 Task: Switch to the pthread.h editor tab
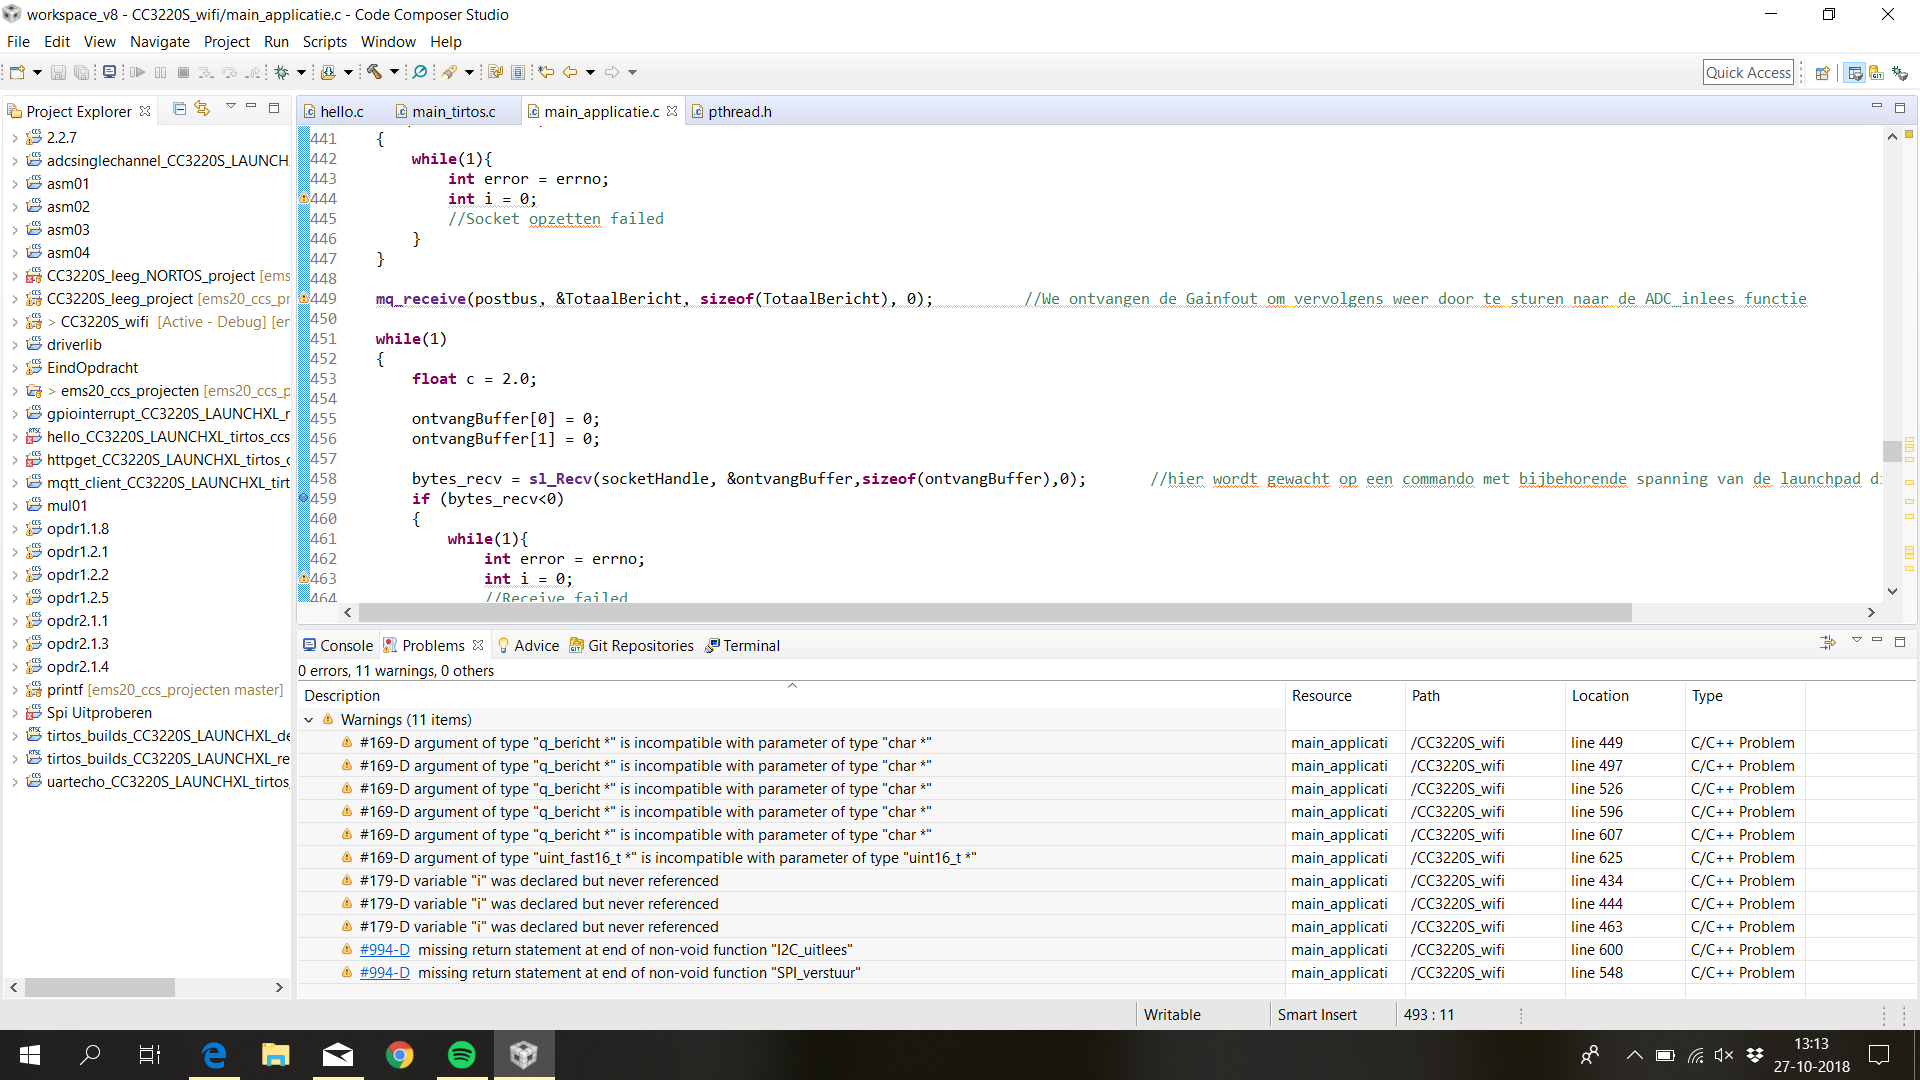click(739, 112)
